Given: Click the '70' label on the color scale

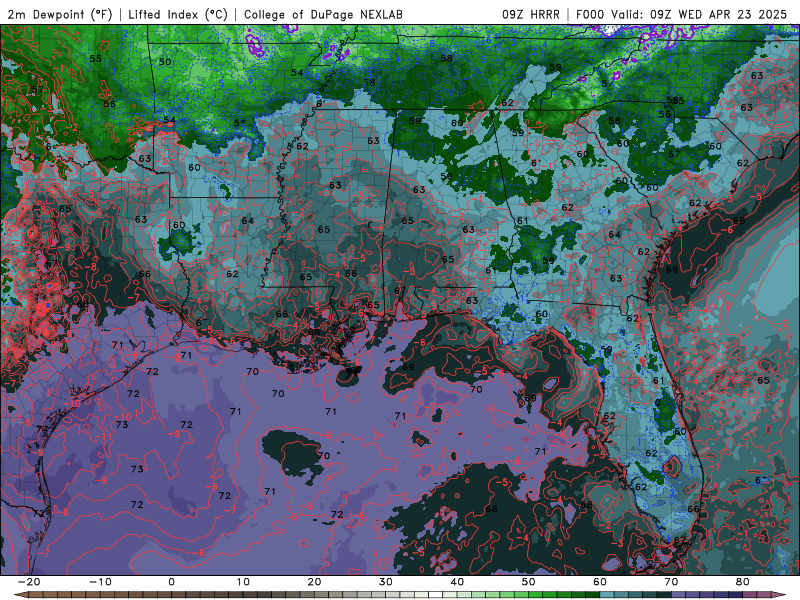Looking at the screenshot, I should (671, 582).
